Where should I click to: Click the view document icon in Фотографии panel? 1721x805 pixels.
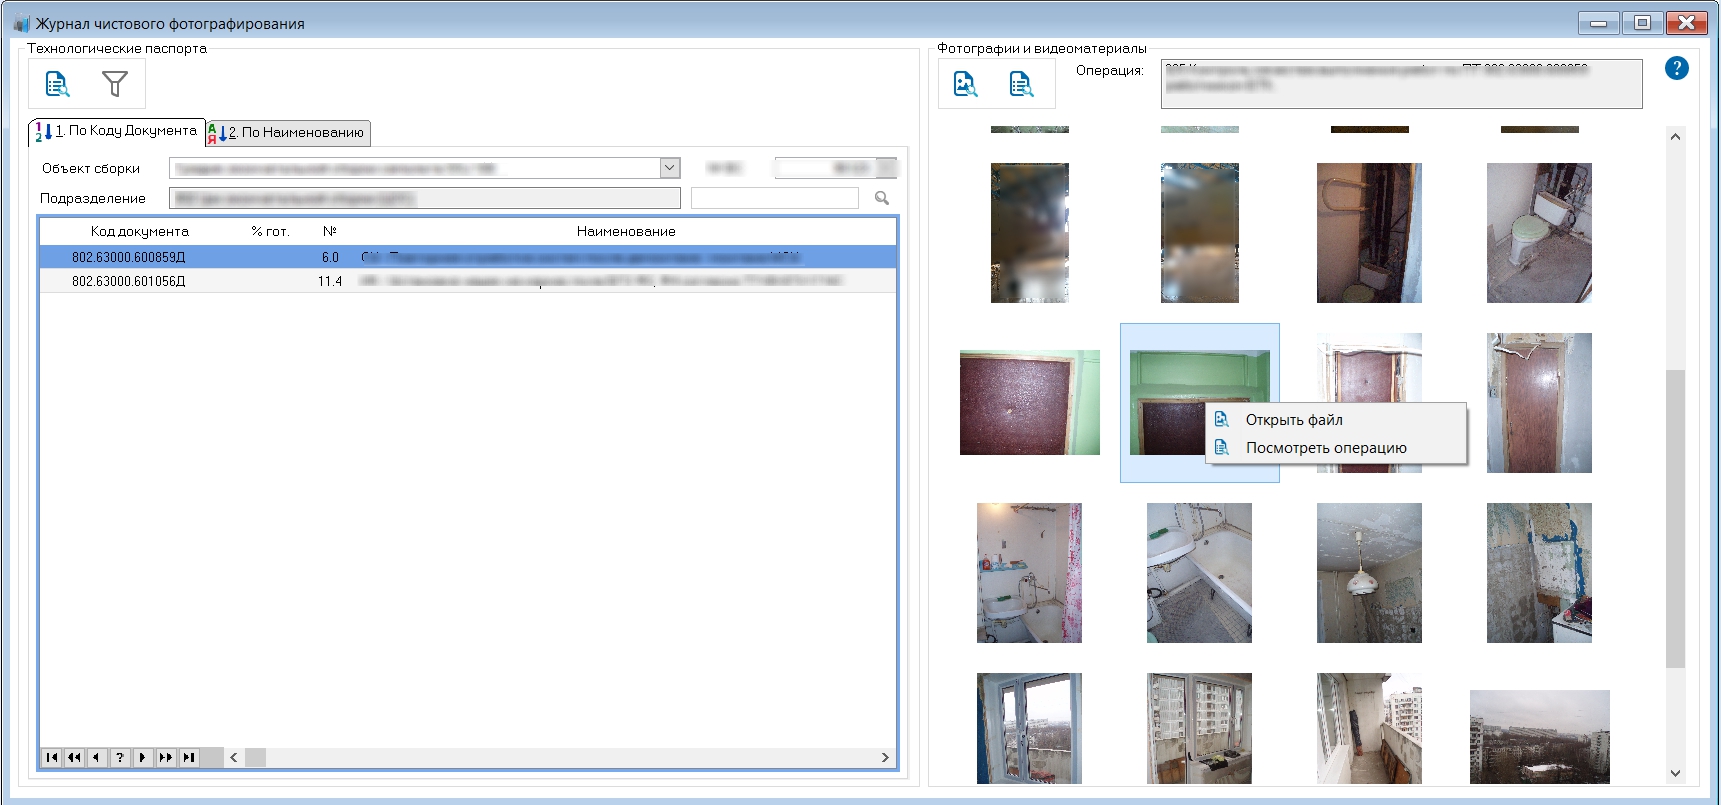tap(1021, 84)
